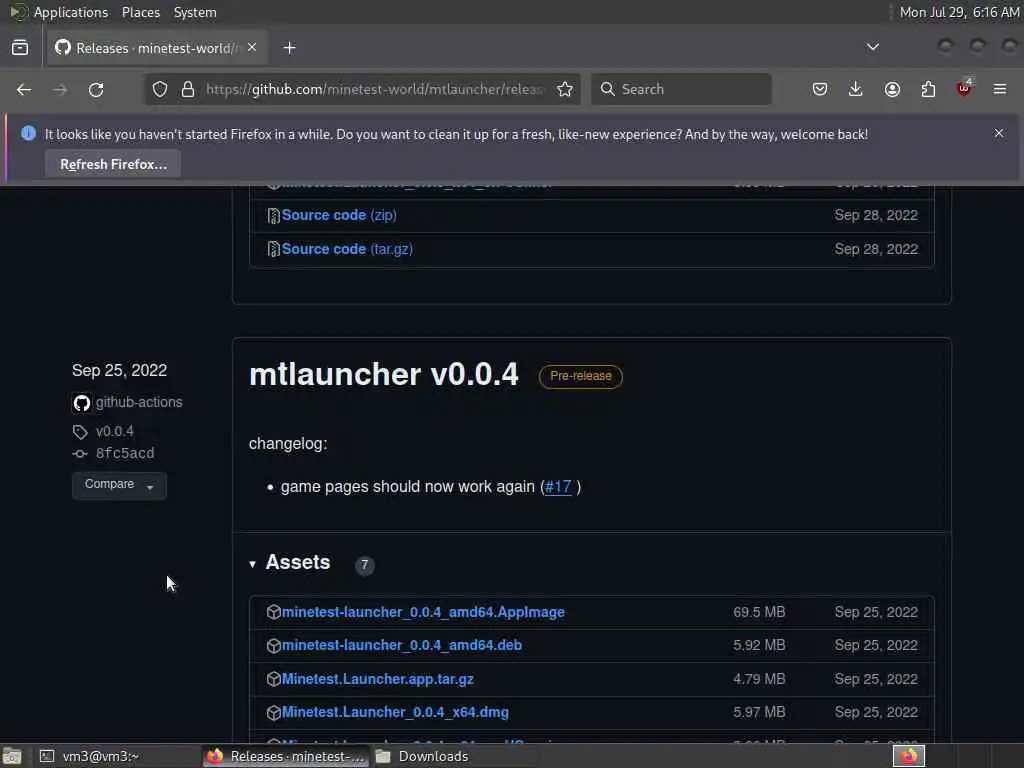Viewport: 1024px width, 768px height.
Task: Open commit 8fc5acd link
Action: tap(125, 453)
